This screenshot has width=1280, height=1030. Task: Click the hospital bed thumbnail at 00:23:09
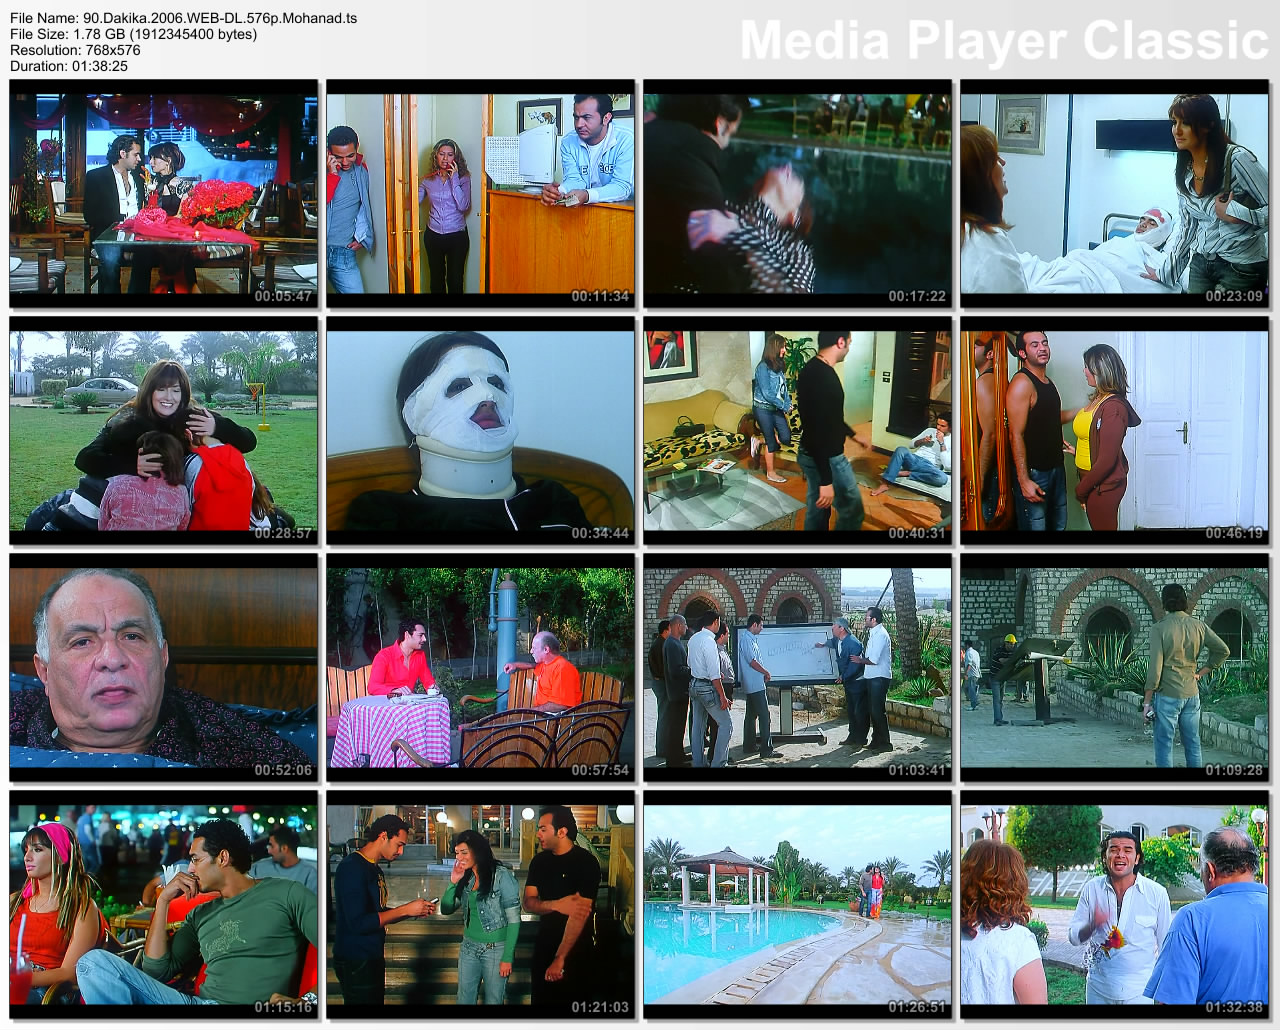[1114, 194]
